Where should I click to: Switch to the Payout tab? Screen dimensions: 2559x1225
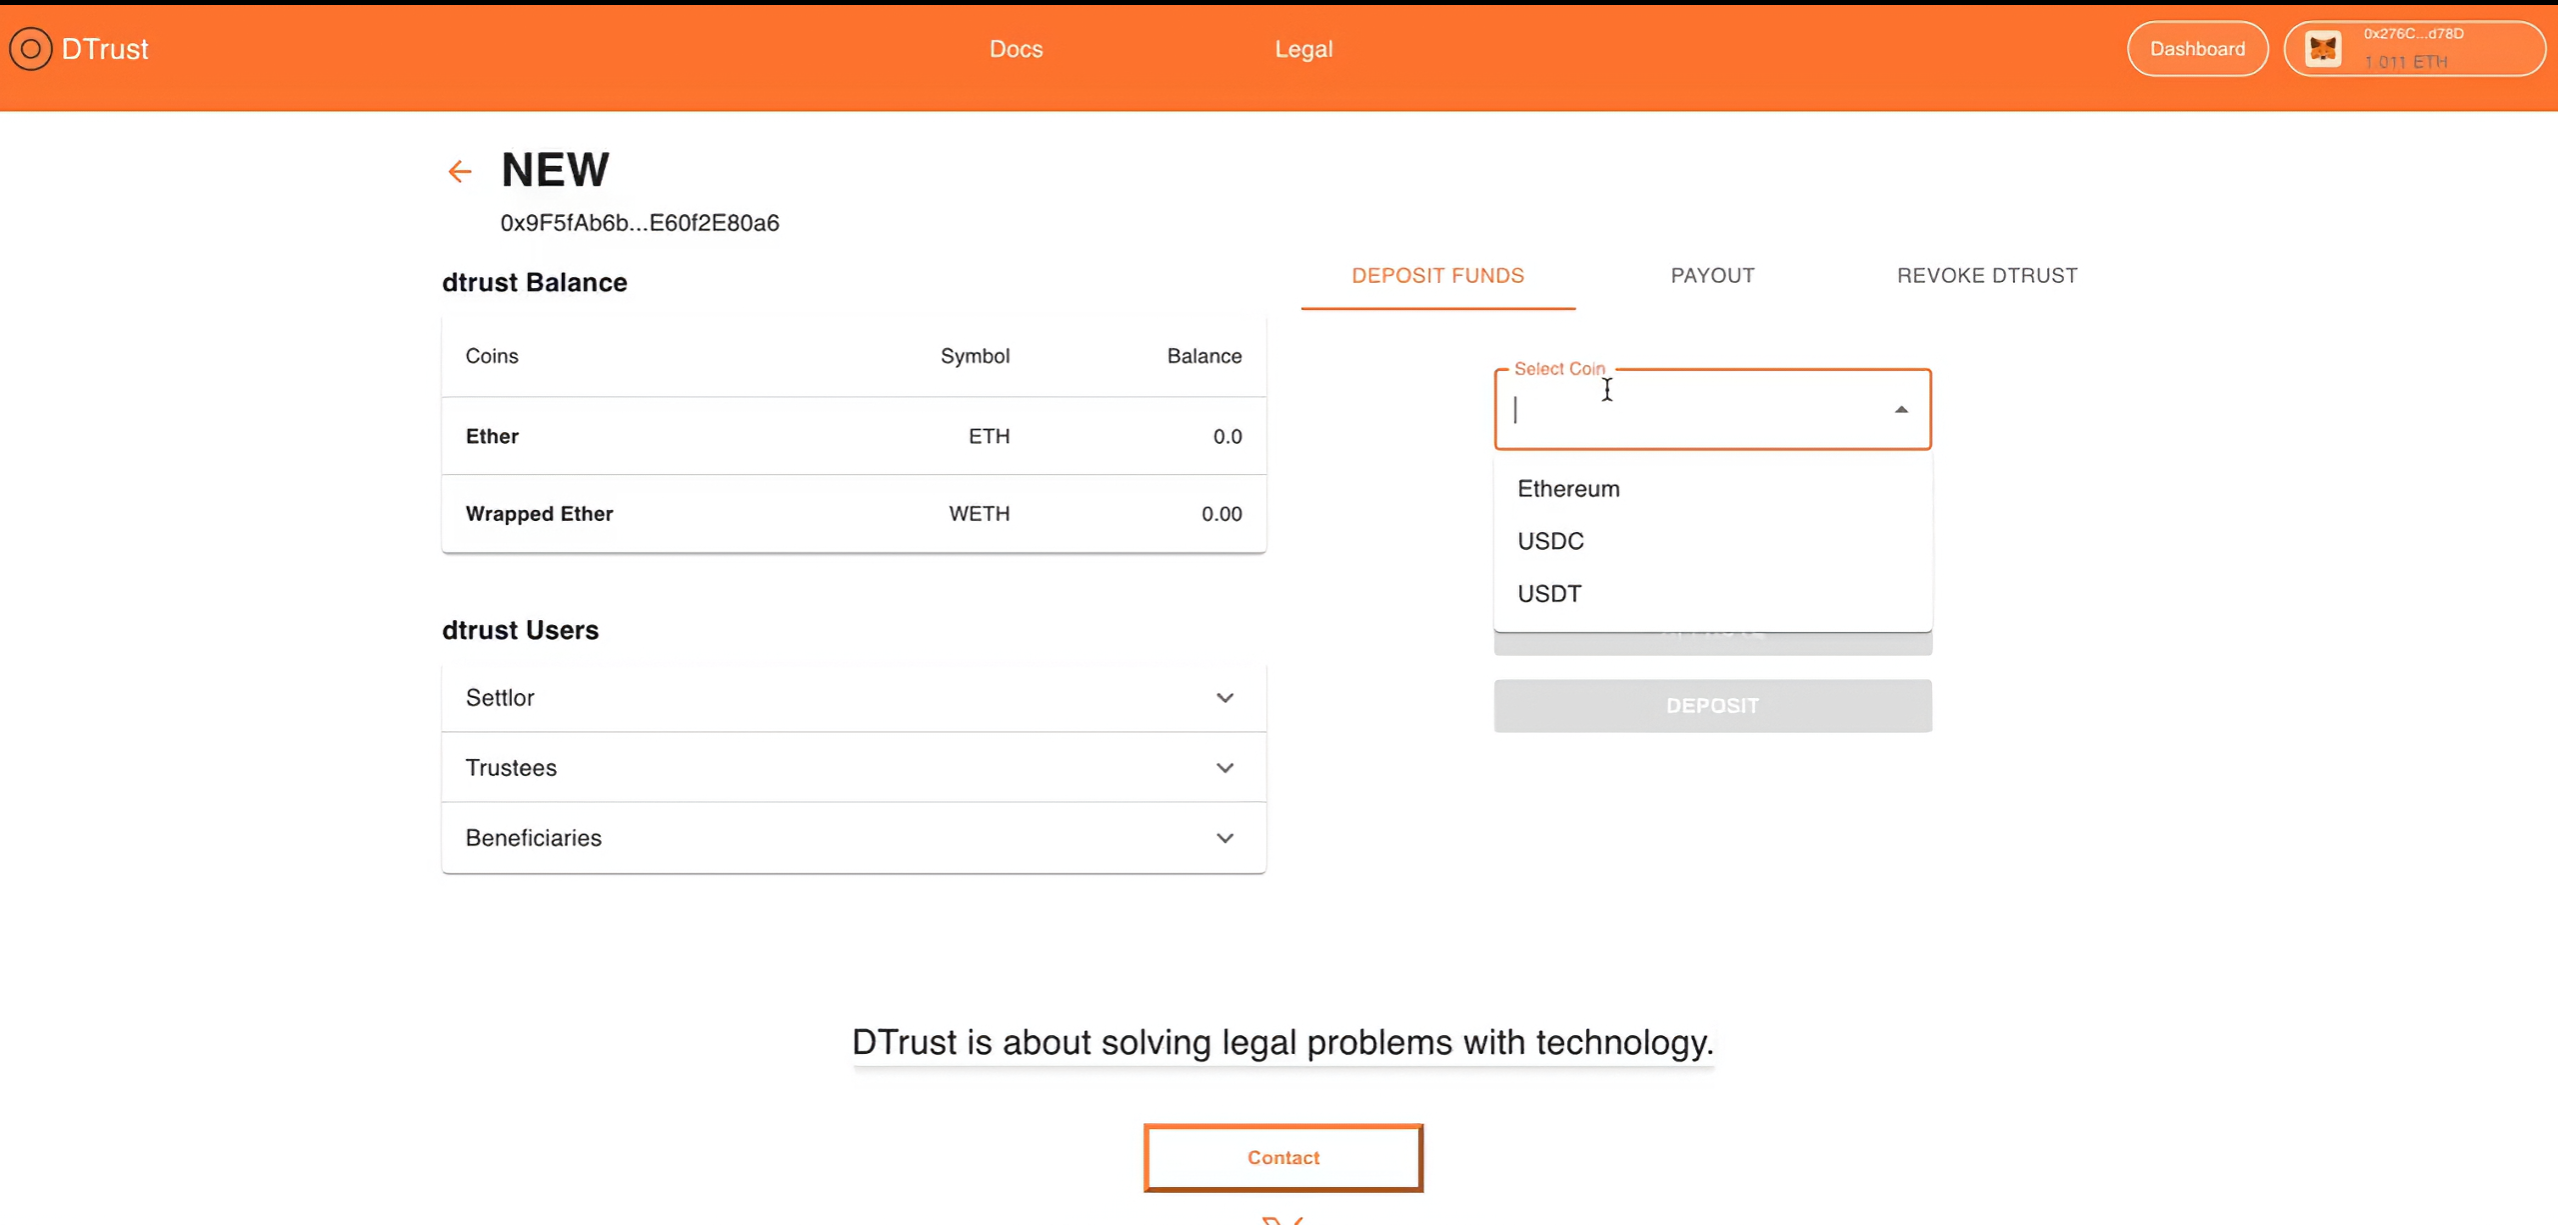tap(1711, 276)
